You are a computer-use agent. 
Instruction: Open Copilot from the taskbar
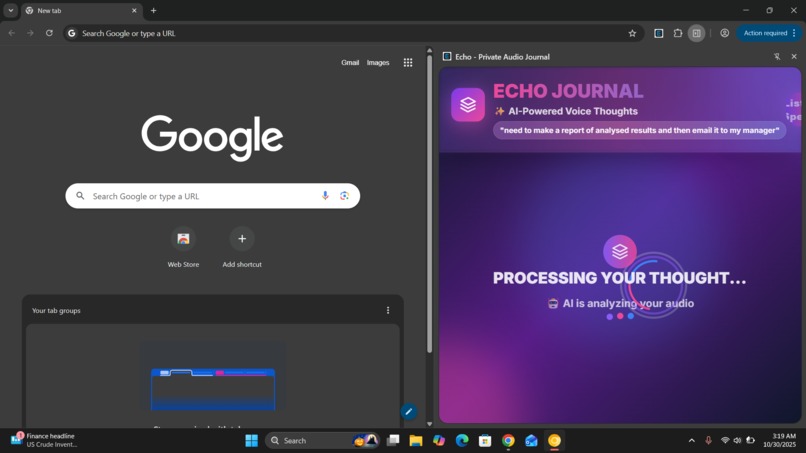point(439,441)
